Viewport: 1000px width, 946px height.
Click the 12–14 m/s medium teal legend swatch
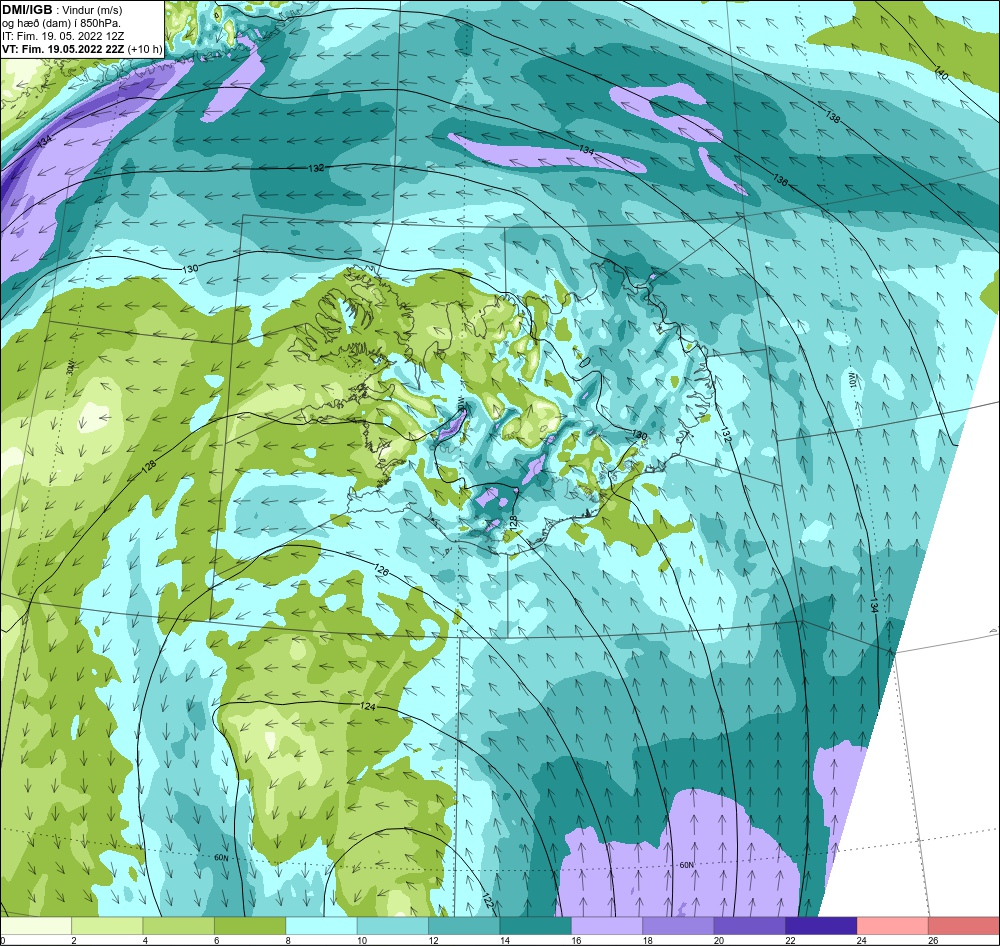(x=464, y=925)
